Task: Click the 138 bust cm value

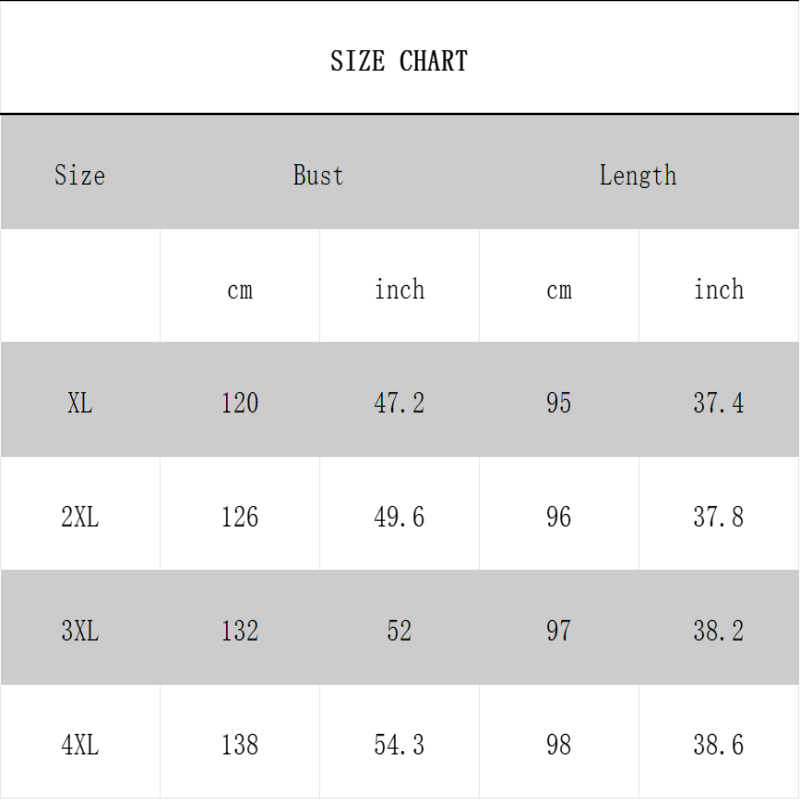Action: (240, 745)
